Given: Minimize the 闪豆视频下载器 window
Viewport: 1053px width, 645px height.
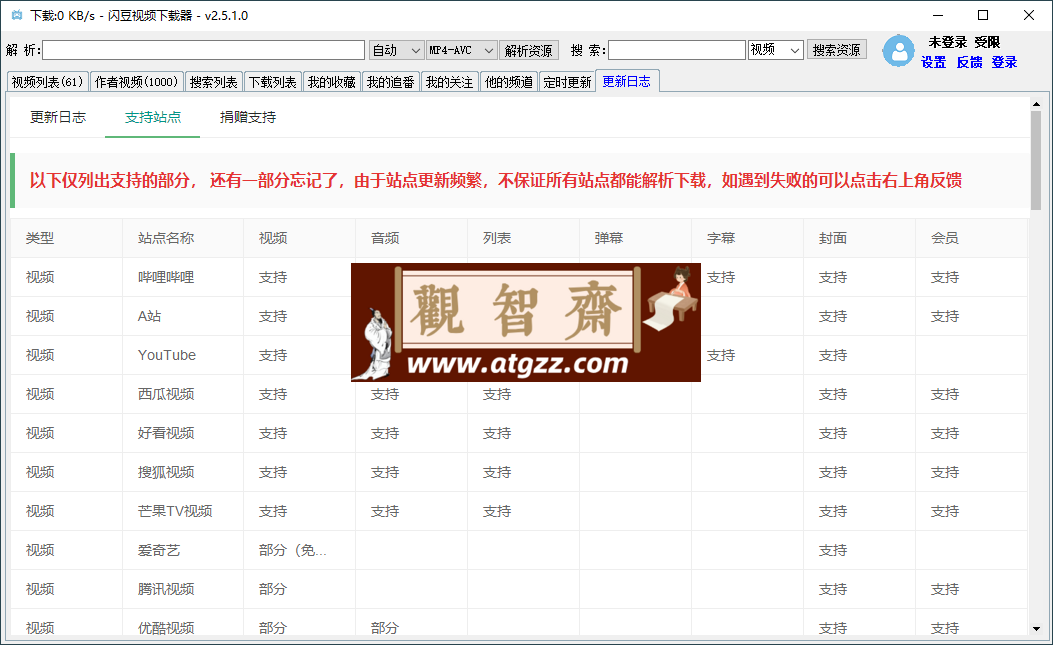Looking at the screenshot, I should point(938,15).
